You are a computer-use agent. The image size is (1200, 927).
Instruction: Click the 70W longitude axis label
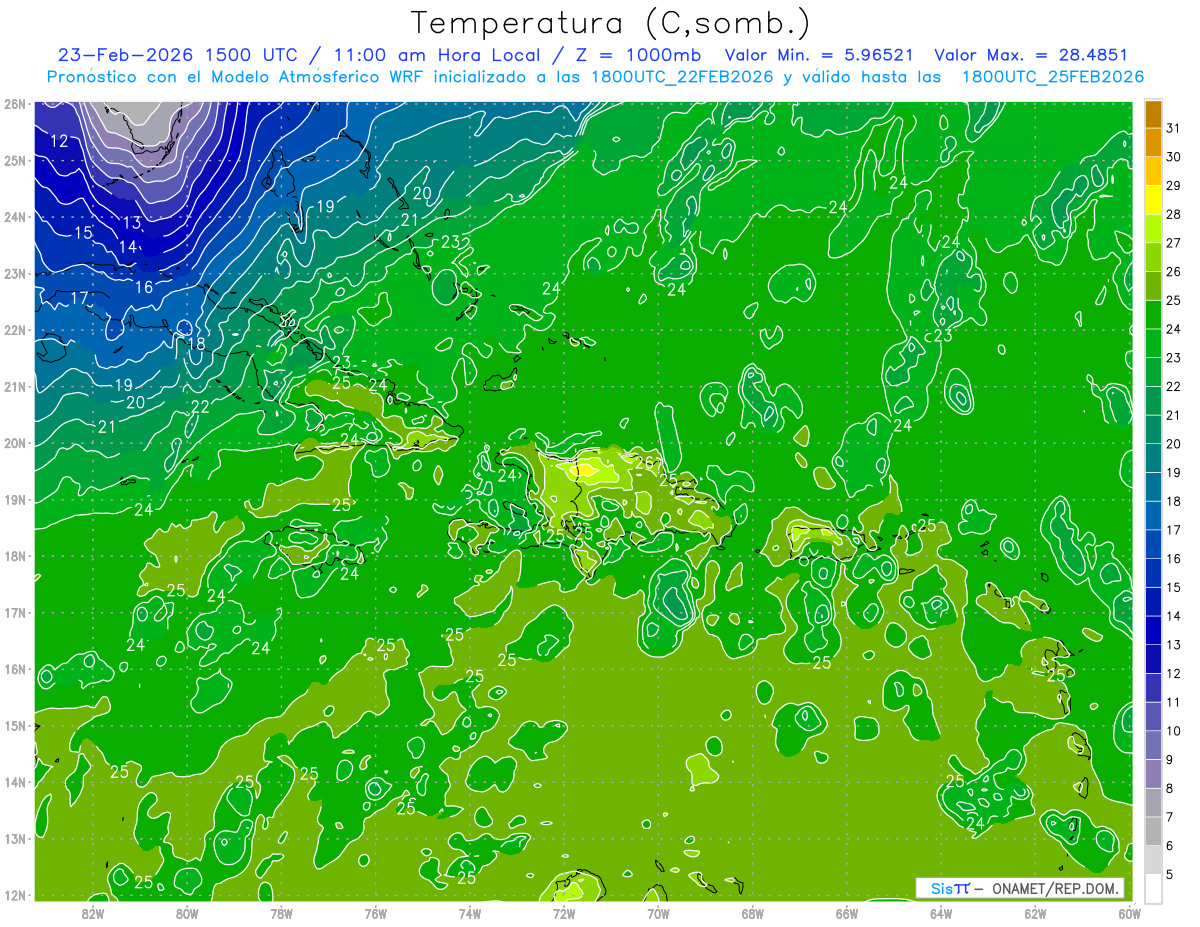coord(658,913)
